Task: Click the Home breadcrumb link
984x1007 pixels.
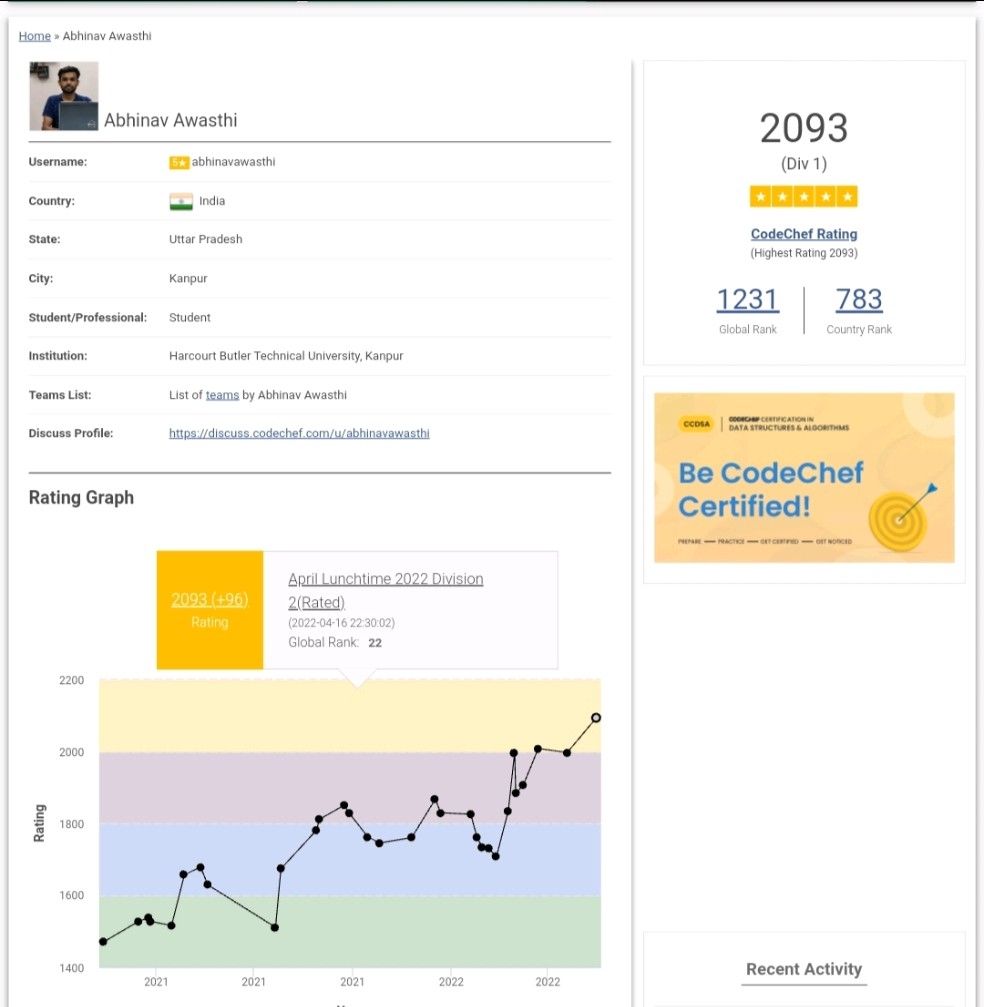Action: pyautogui.click(x=34, y=36)
